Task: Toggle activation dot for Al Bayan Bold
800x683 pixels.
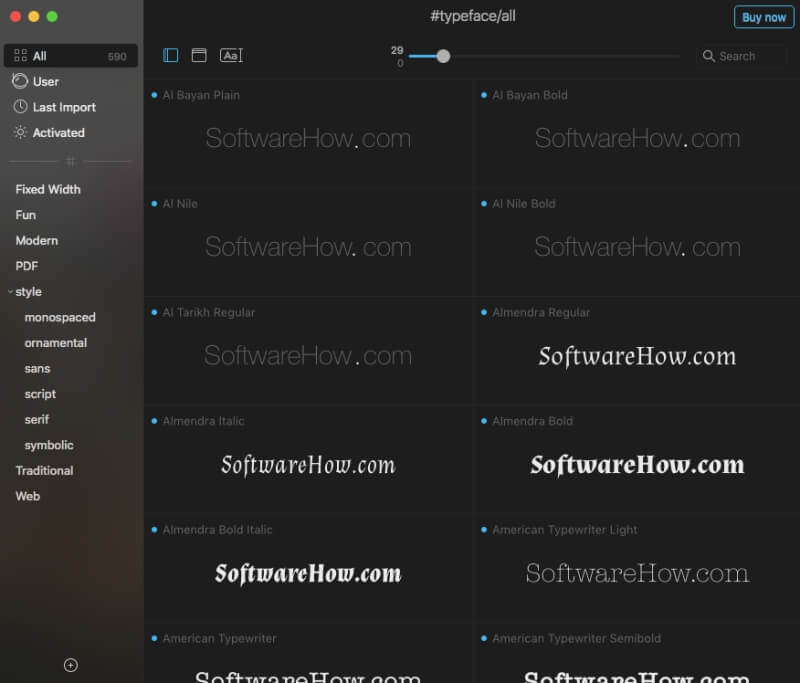Action: [484, 95]
